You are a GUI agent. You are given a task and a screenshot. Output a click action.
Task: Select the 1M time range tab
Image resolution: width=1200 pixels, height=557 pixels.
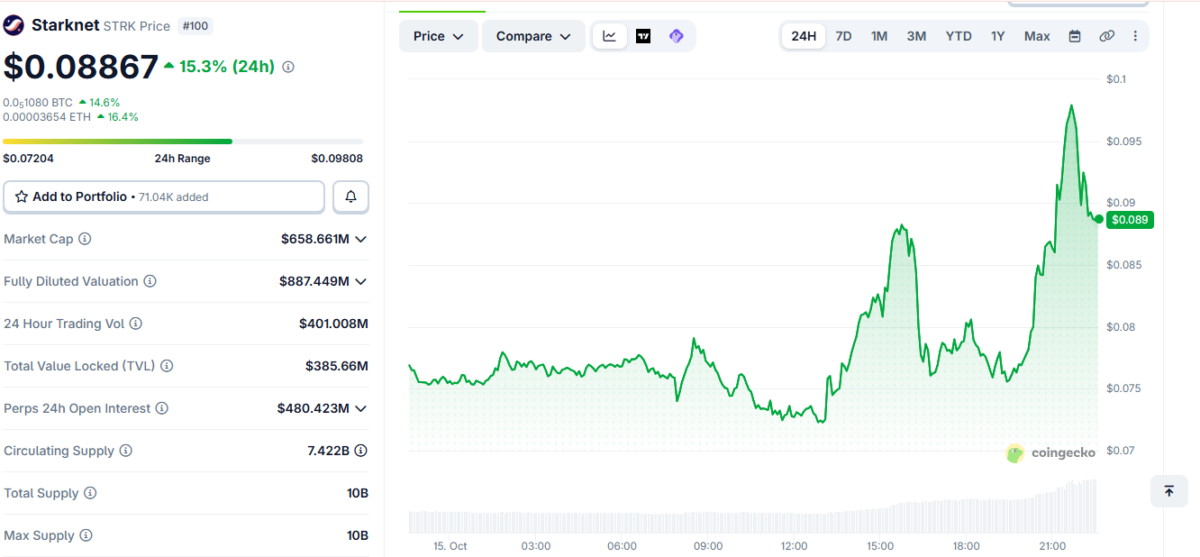879,36
